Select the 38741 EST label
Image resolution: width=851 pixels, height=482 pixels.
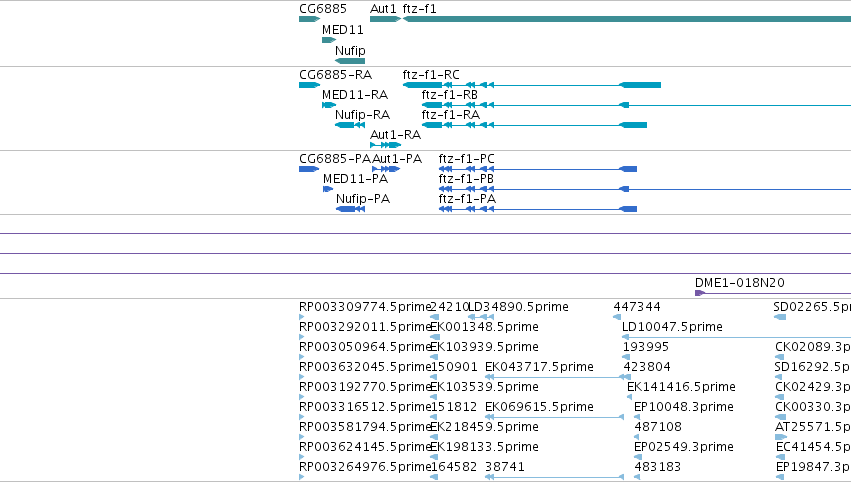tap(505, 467)
